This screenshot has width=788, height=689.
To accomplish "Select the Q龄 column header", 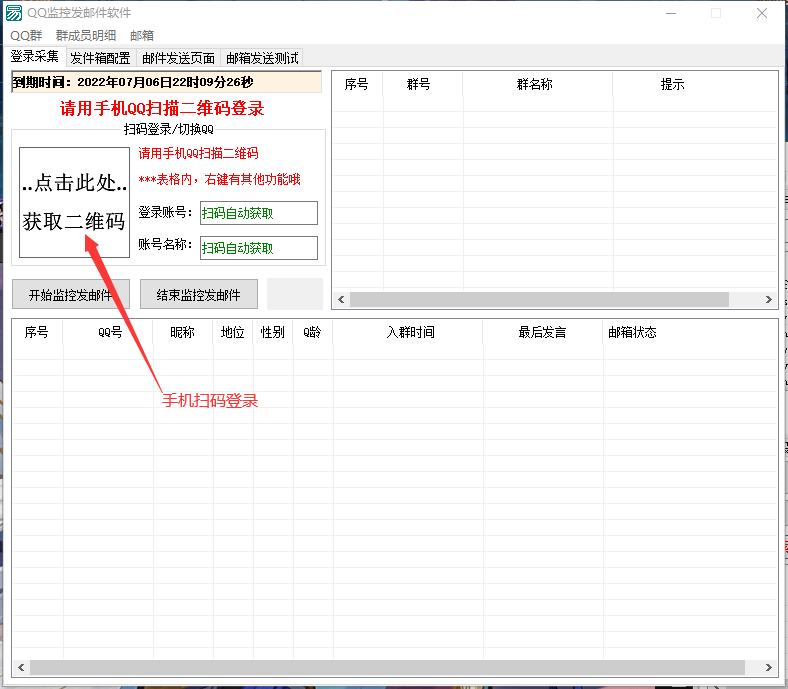I will pos(313,332).
